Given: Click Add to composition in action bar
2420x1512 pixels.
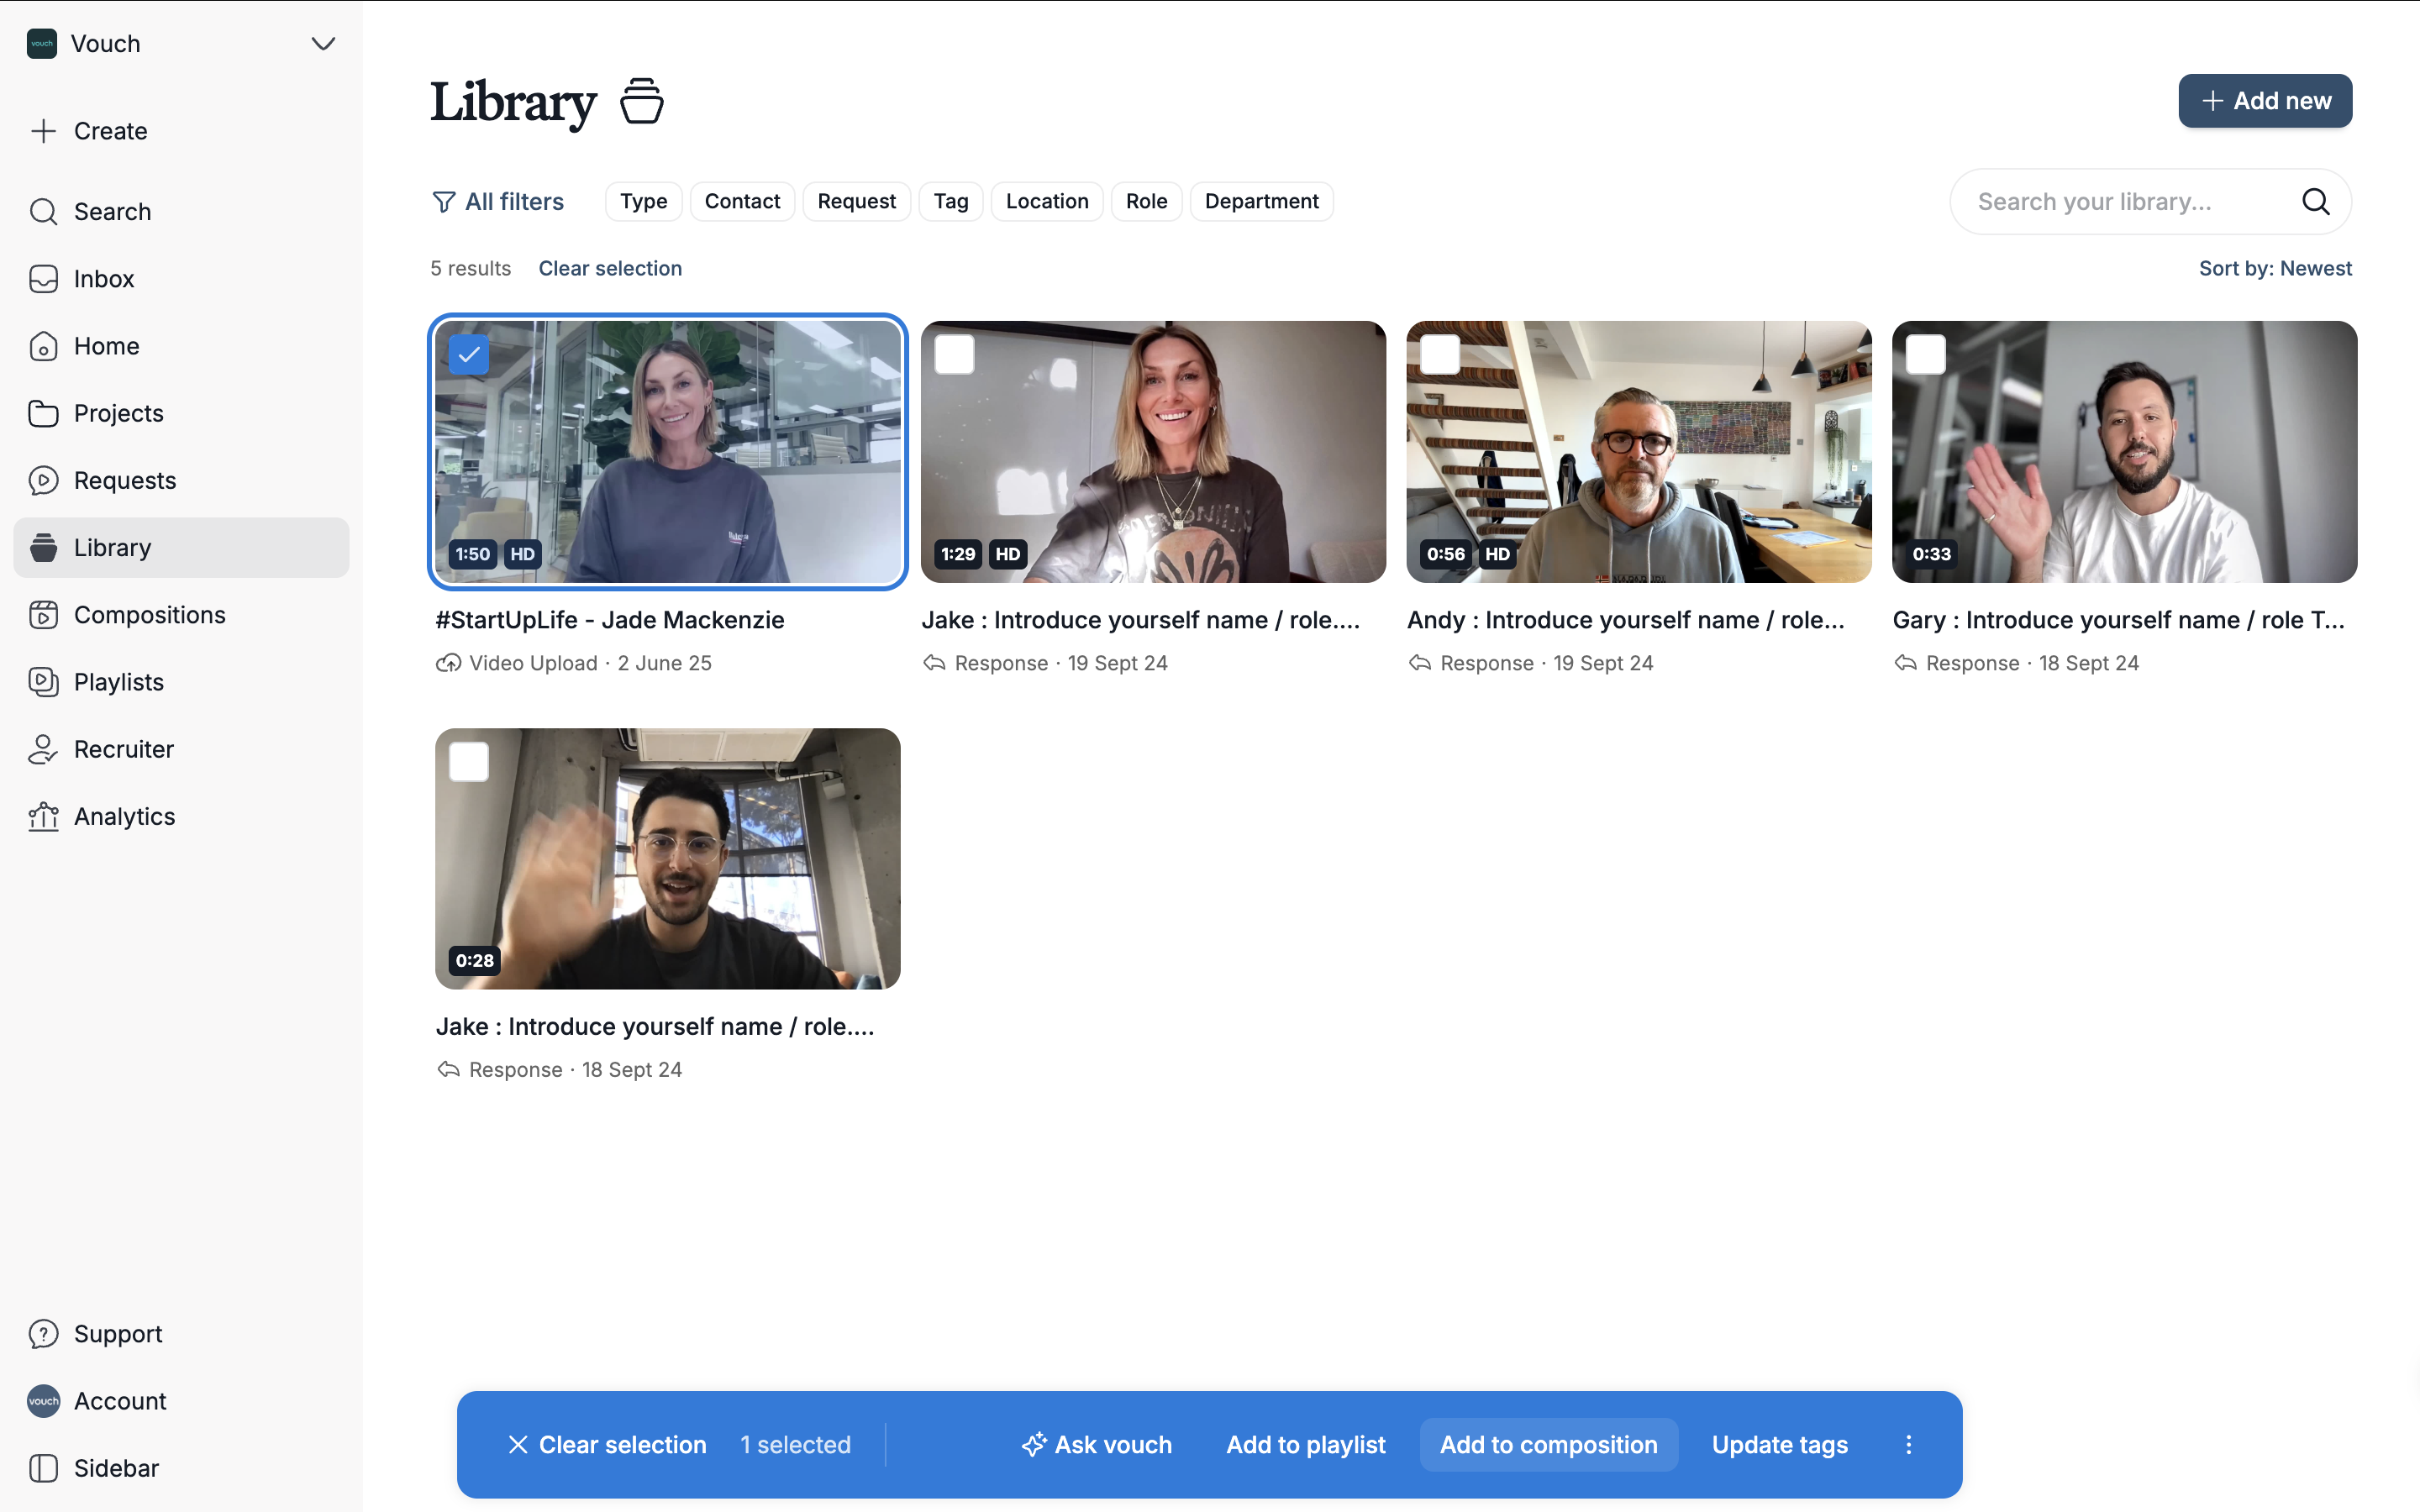Looking at the screenshot, I should [x=1548, y=1444].
